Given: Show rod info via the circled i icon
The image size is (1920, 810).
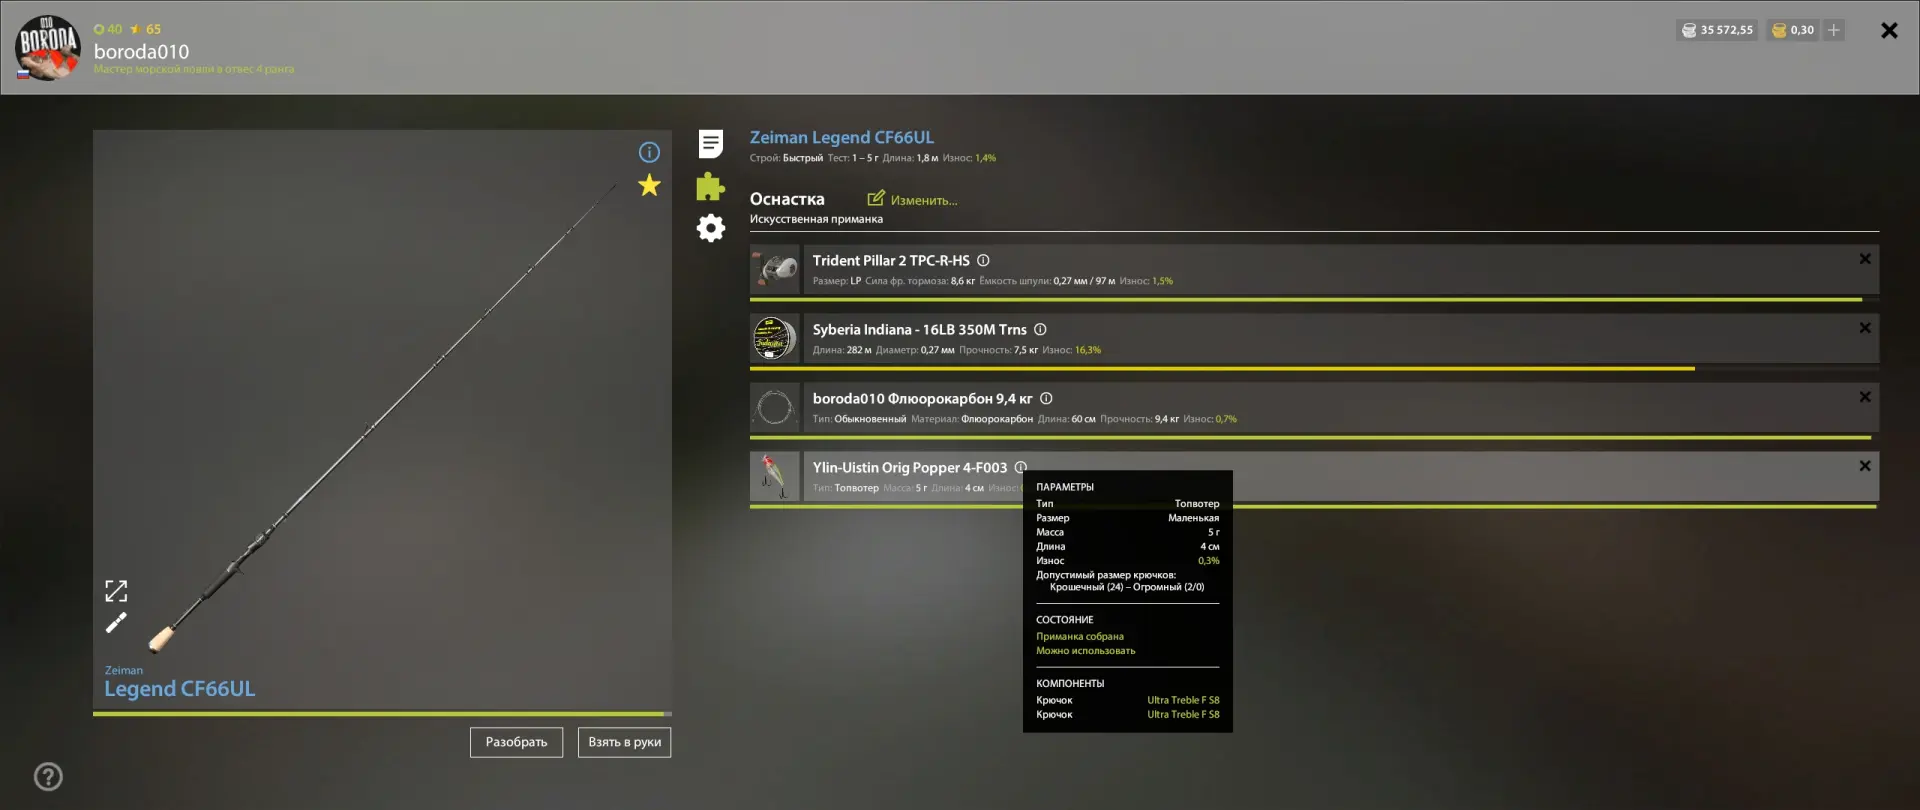Looking at the screenshot, I should tap(649, 152).
